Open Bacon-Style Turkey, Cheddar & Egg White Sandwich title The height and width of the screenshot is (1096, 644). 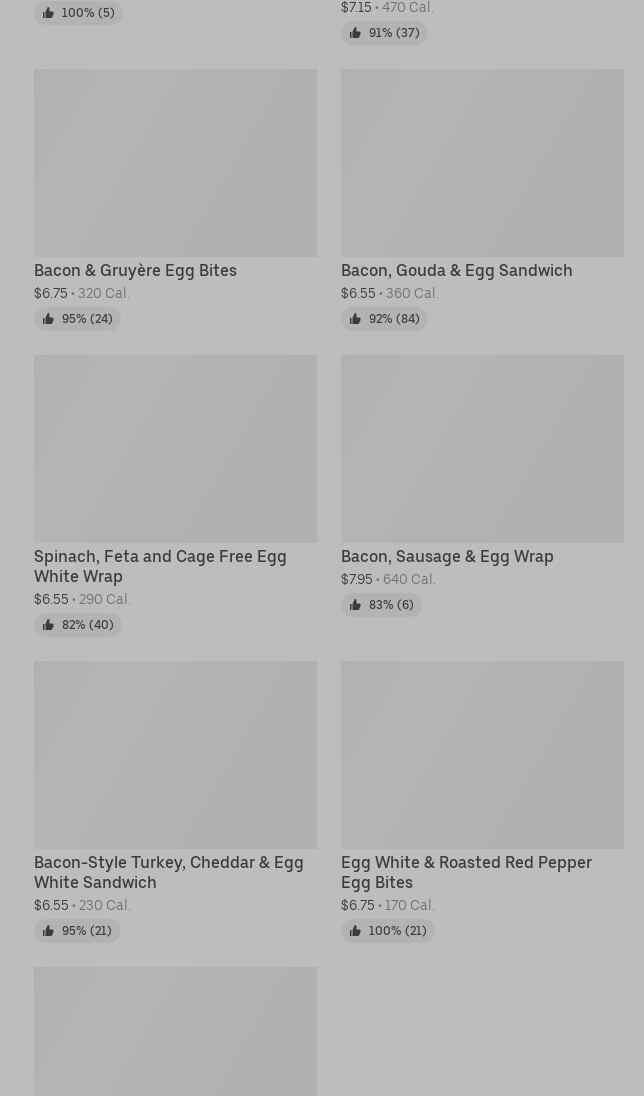coord(169,872)
